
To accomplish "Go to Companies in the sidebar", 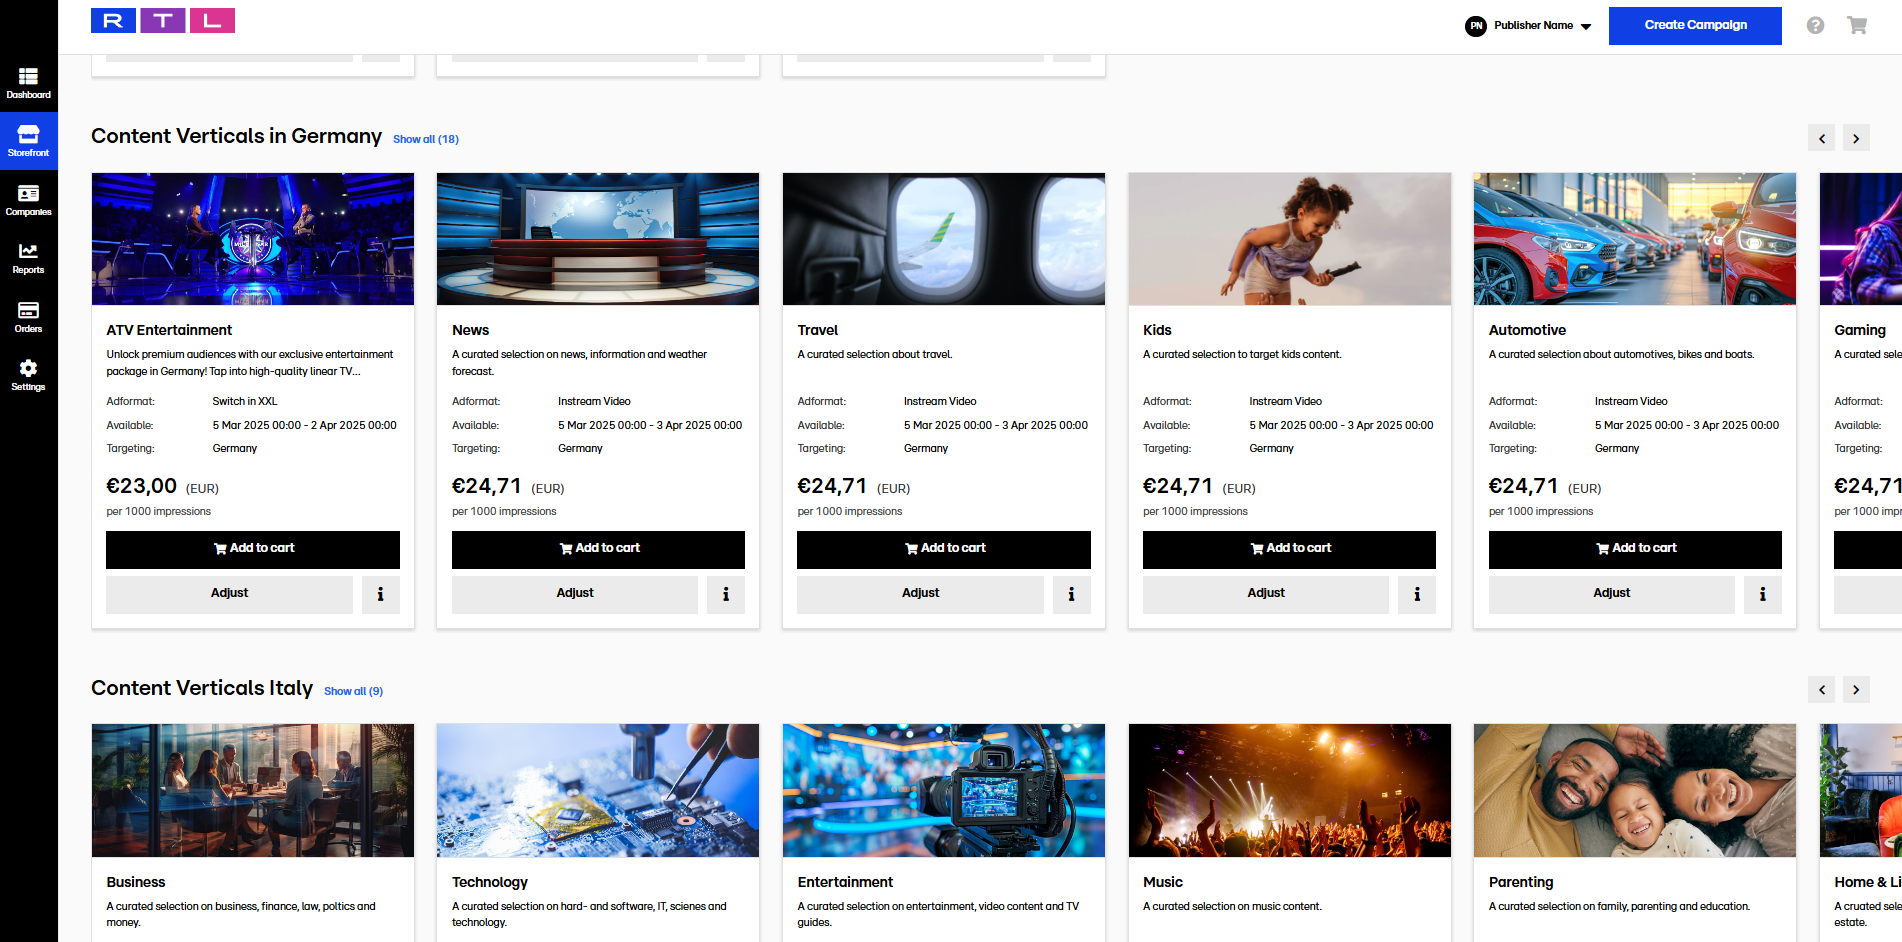I will pos(28,200).
